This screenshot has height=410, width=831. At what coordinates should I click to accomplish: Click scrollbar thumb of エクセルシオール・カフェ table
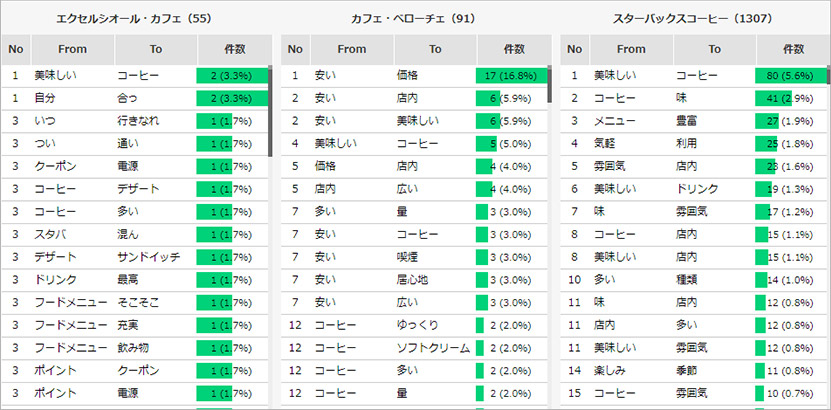tap(270, 111)
